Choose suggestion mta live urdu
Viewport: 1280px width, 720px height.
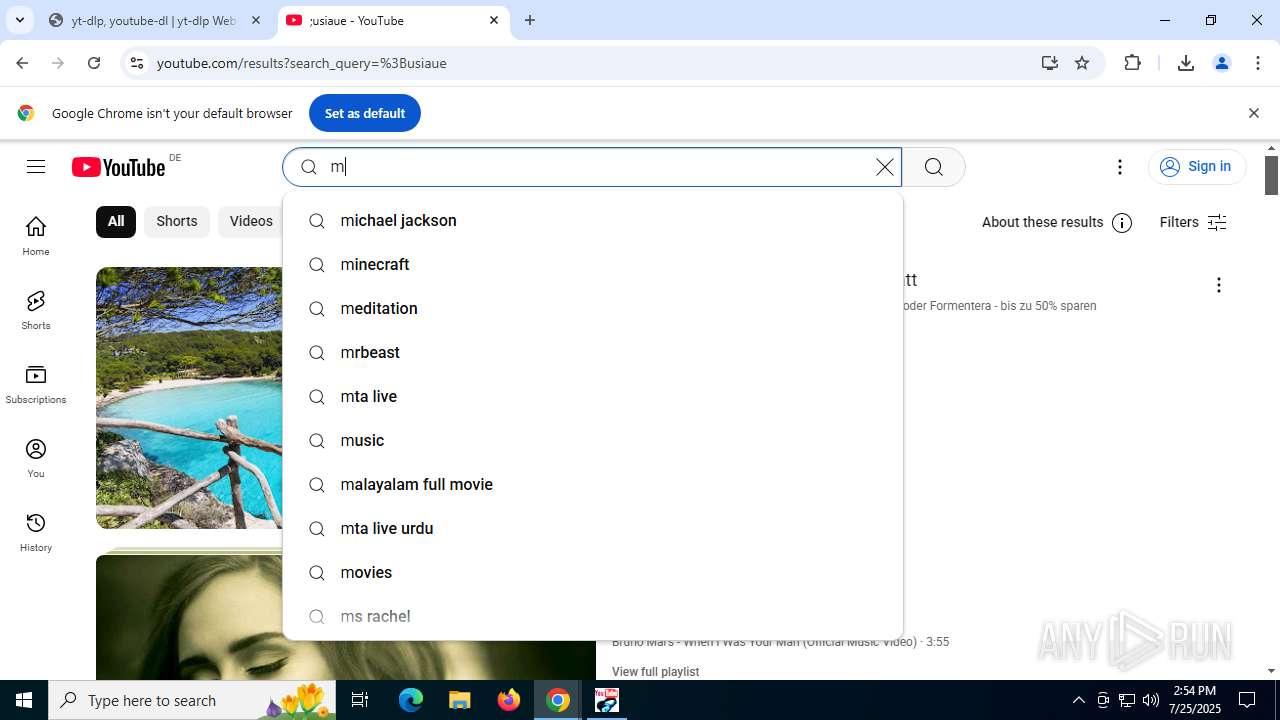click(x=593, y=528)
